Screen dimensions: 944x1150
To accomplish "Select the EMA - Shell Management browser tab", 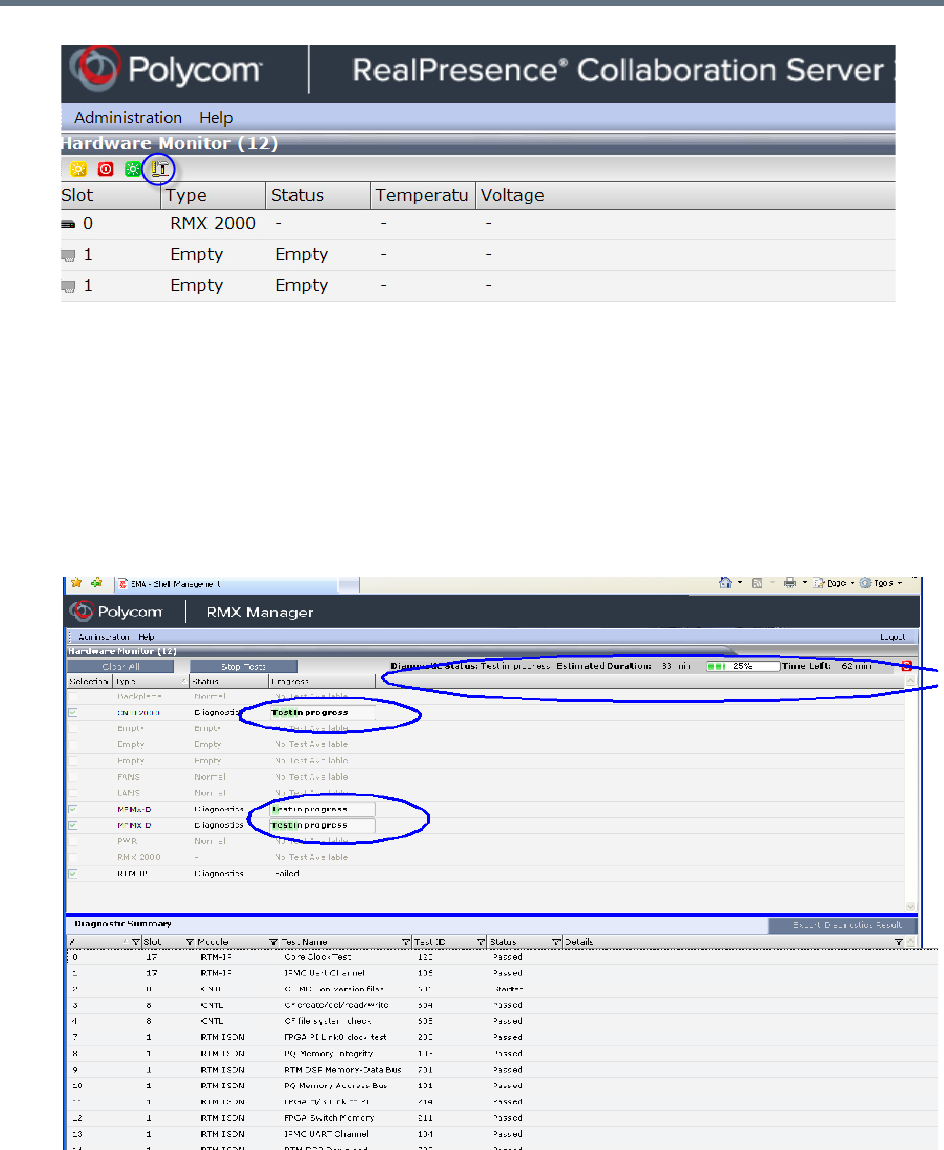I will [227, 585].
